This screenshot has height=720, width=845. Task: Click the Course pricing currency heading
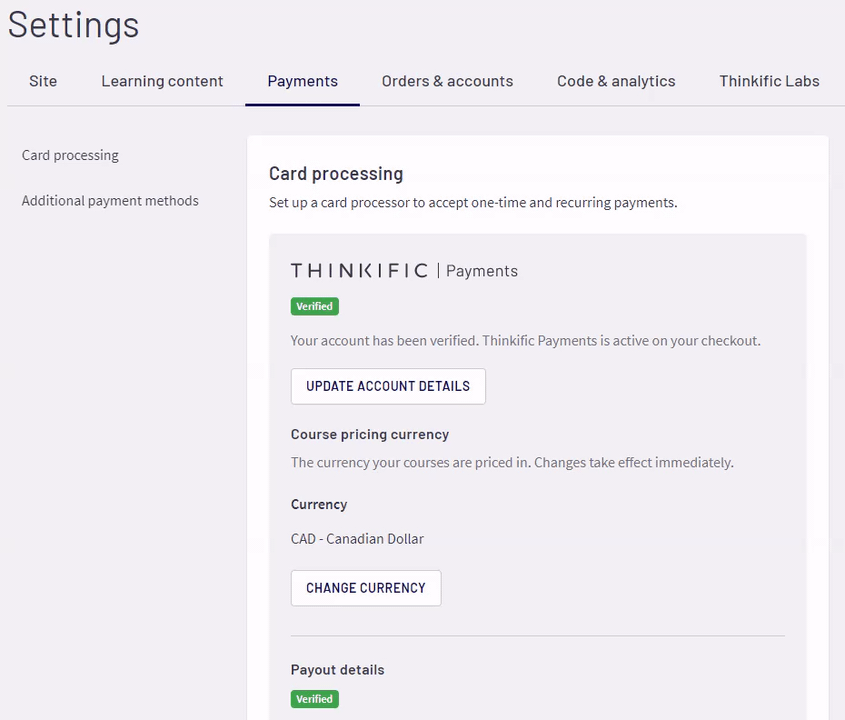coord(370,434)
